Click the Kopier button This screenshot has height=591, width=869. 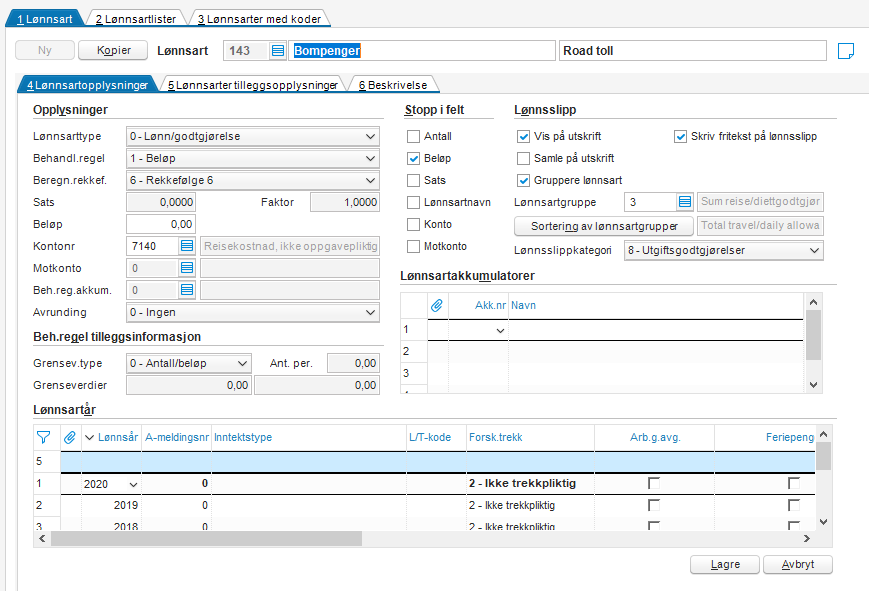[x=113, y=50]
